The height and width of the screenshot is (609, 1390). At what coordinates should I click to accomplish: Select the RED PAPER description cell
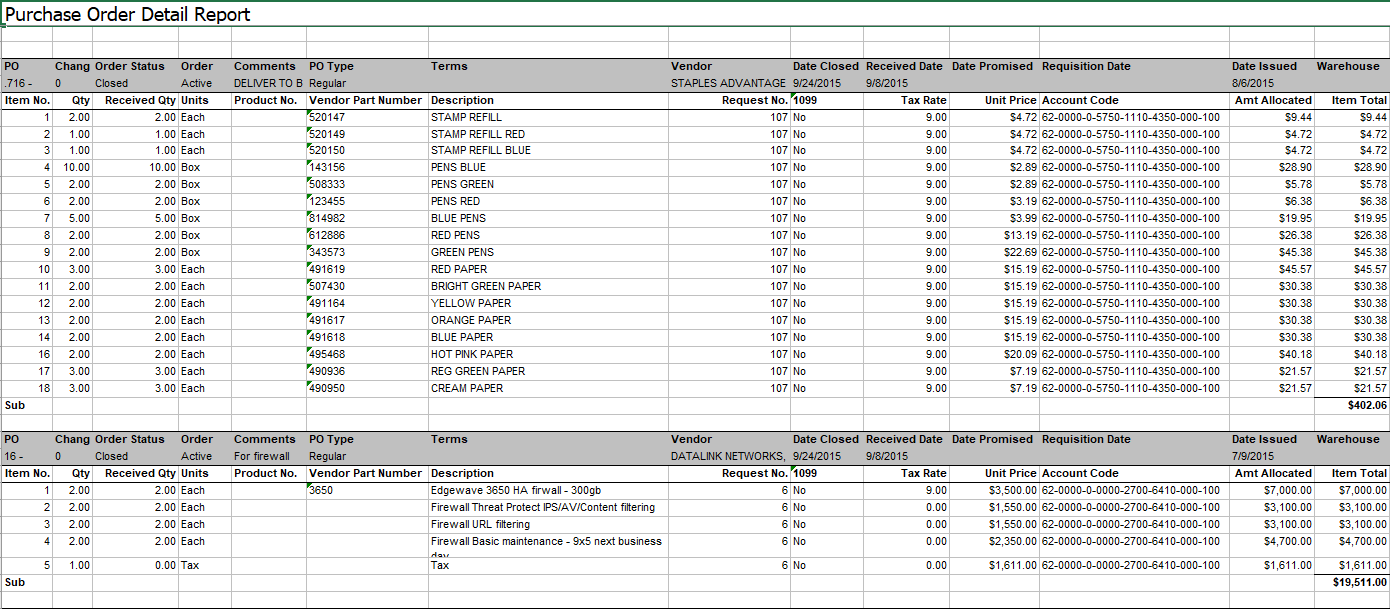pyautogui.click(x=549, y=270)
